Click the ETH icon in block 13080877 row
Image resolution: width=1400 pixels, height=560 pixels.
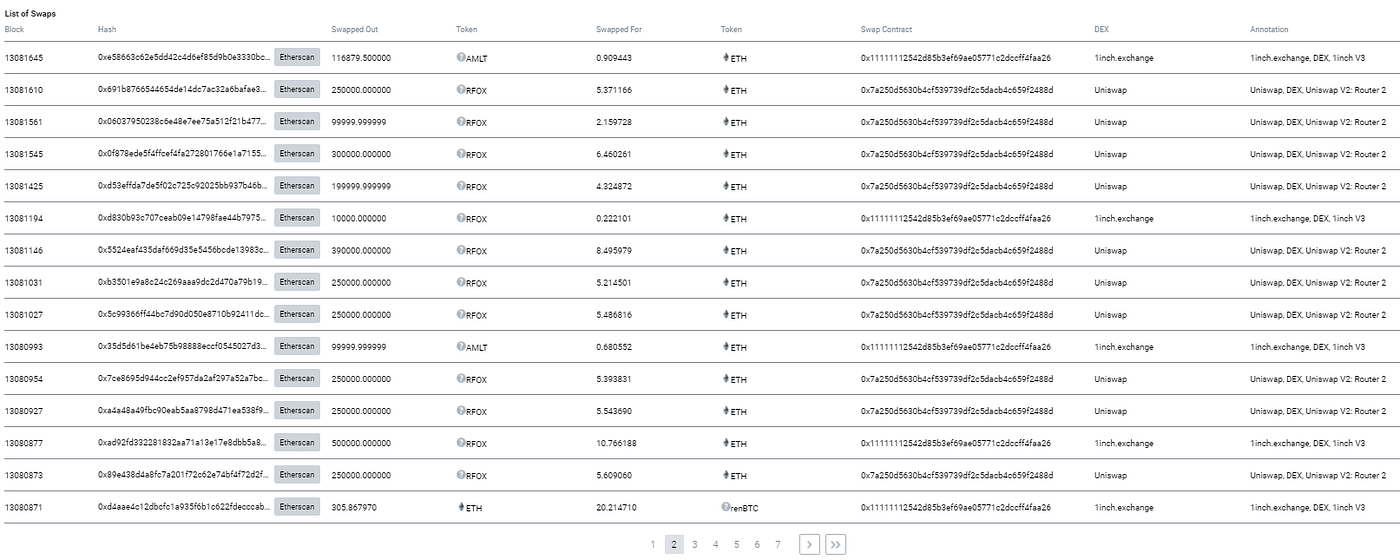726,443
